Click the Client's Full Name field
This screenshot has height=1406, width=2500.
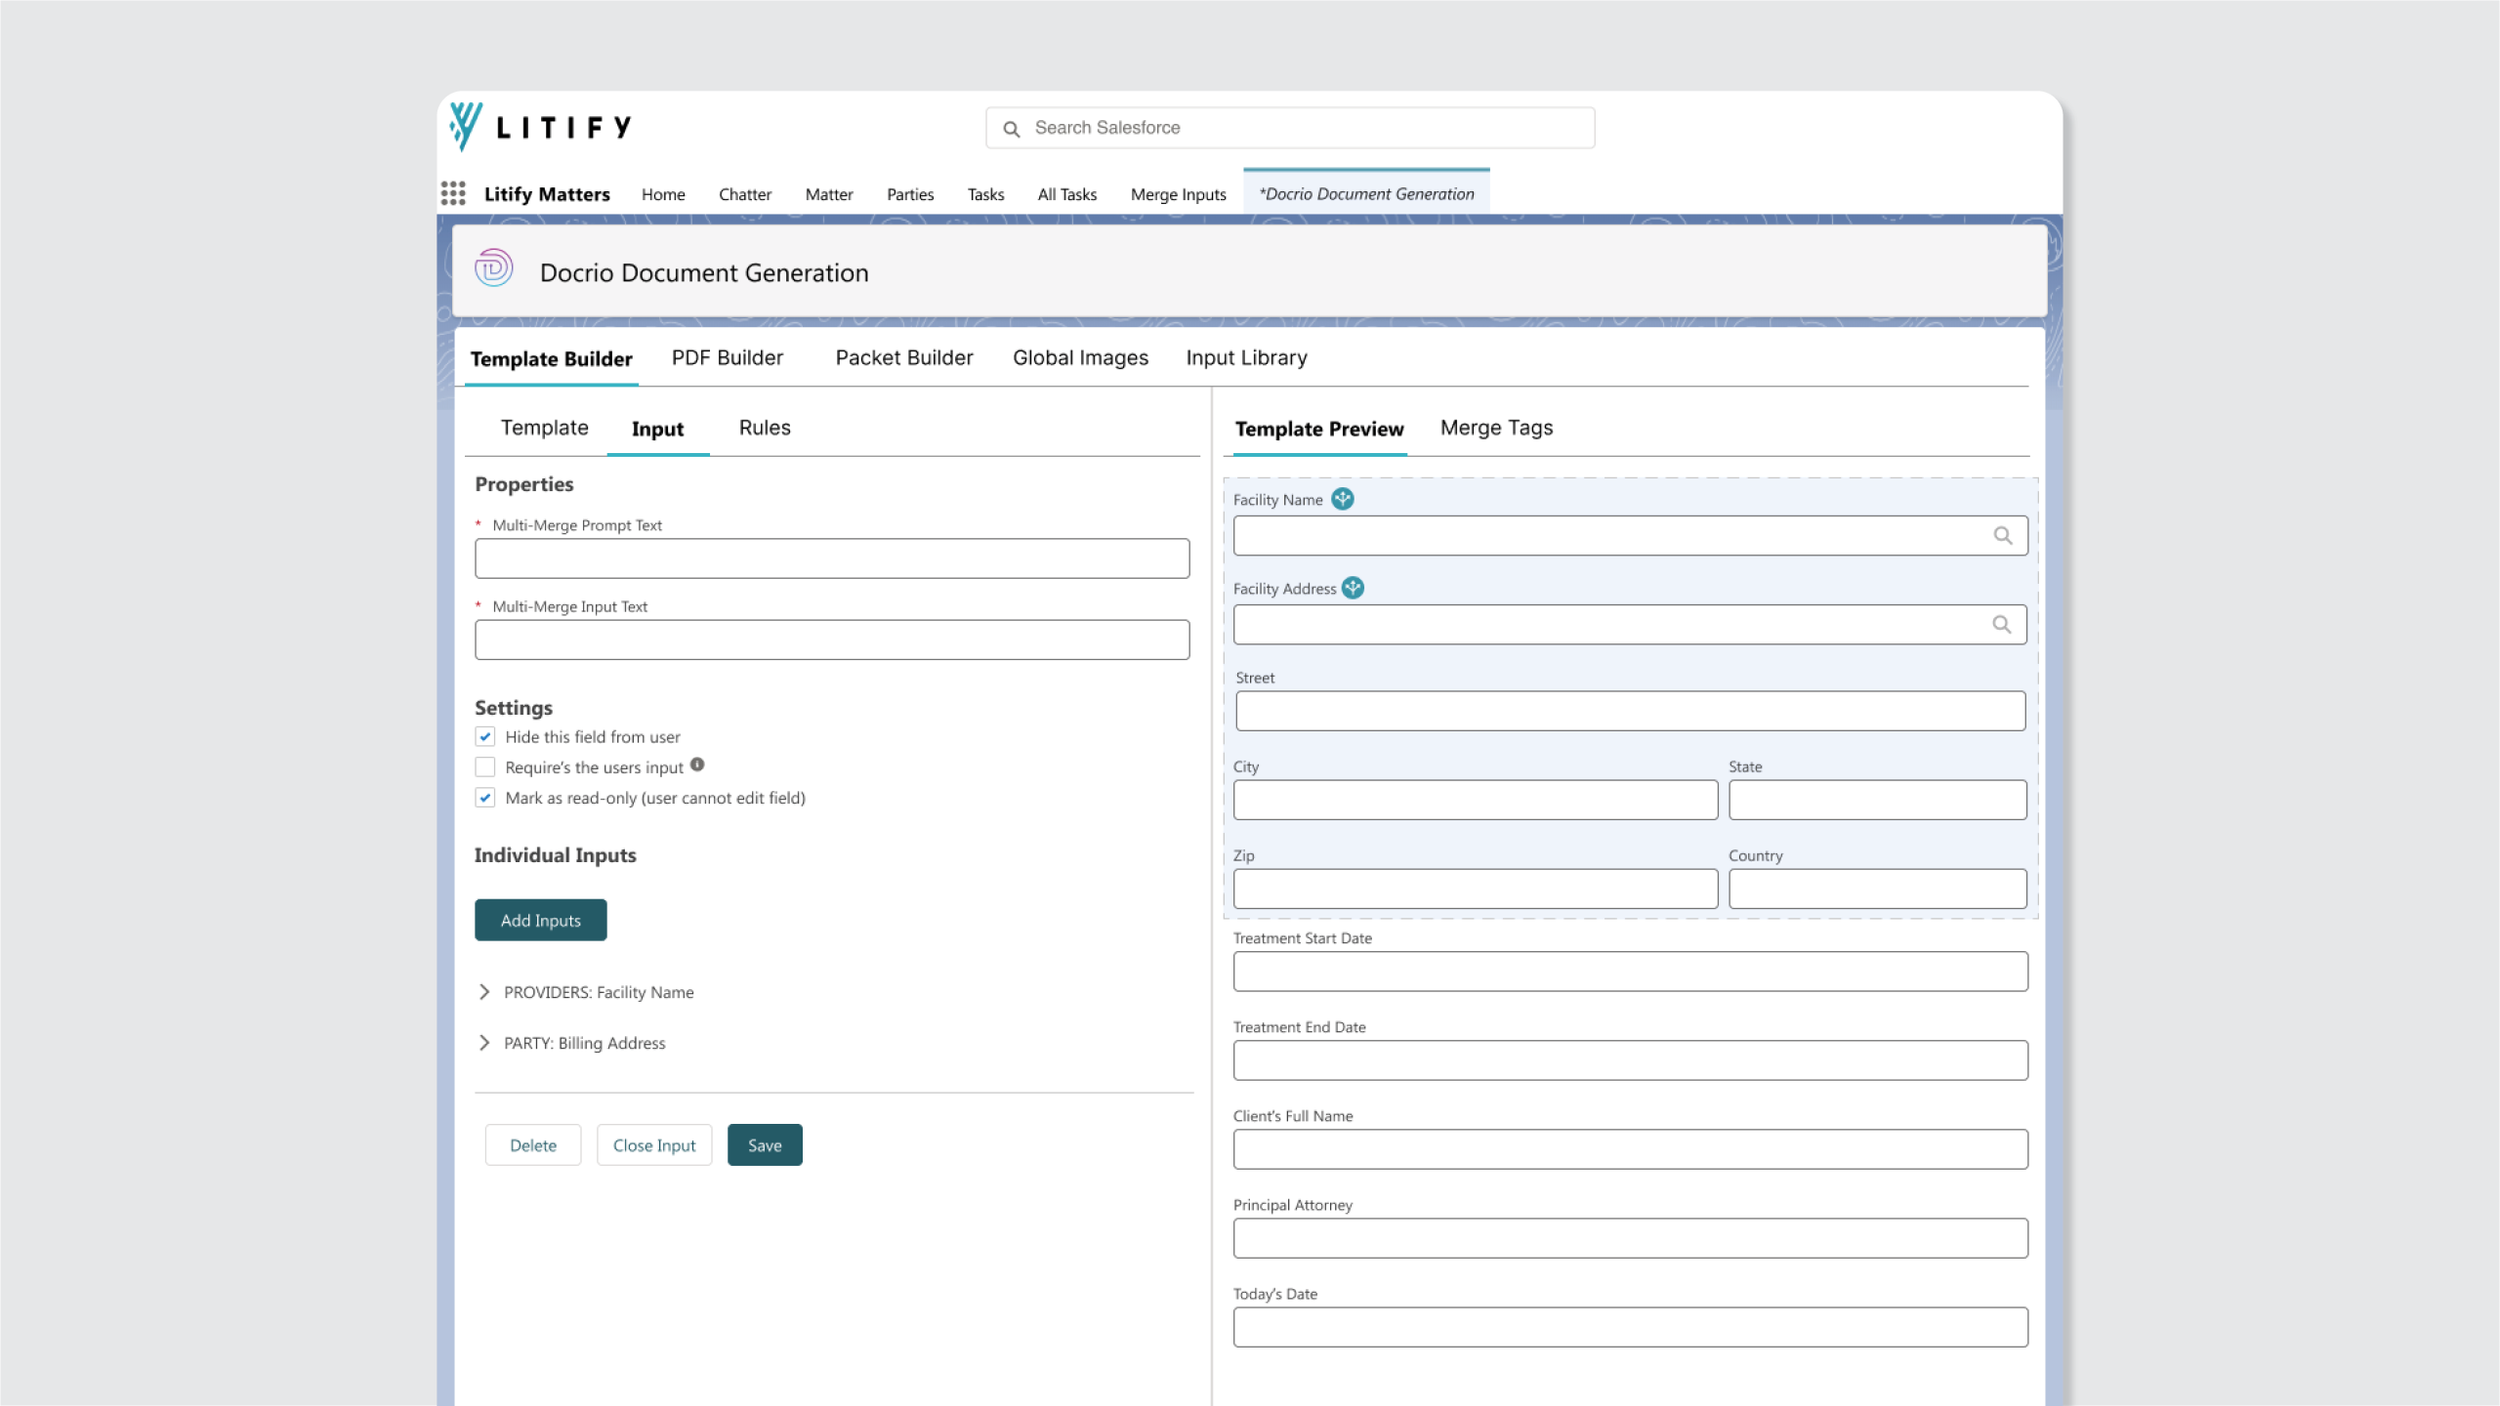[1630, 1150]
